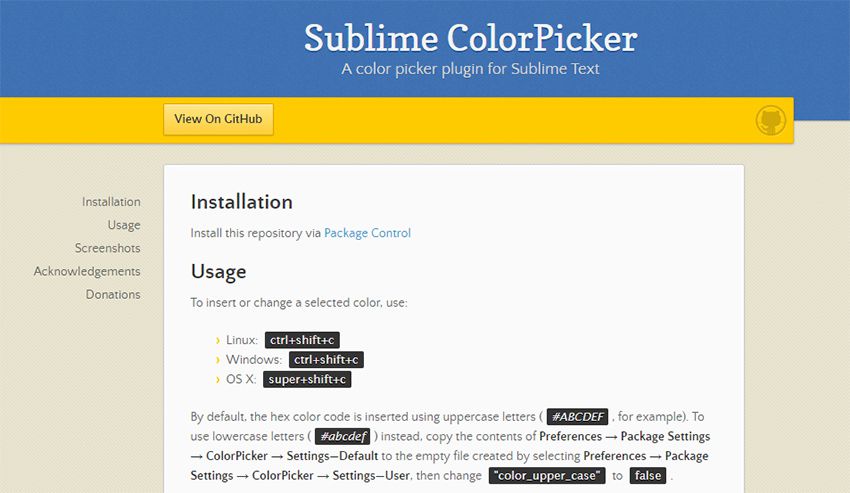Go to Screenshots in the sidebar
The width and height of the screenshot is (850, 493).
click(107, 248)
